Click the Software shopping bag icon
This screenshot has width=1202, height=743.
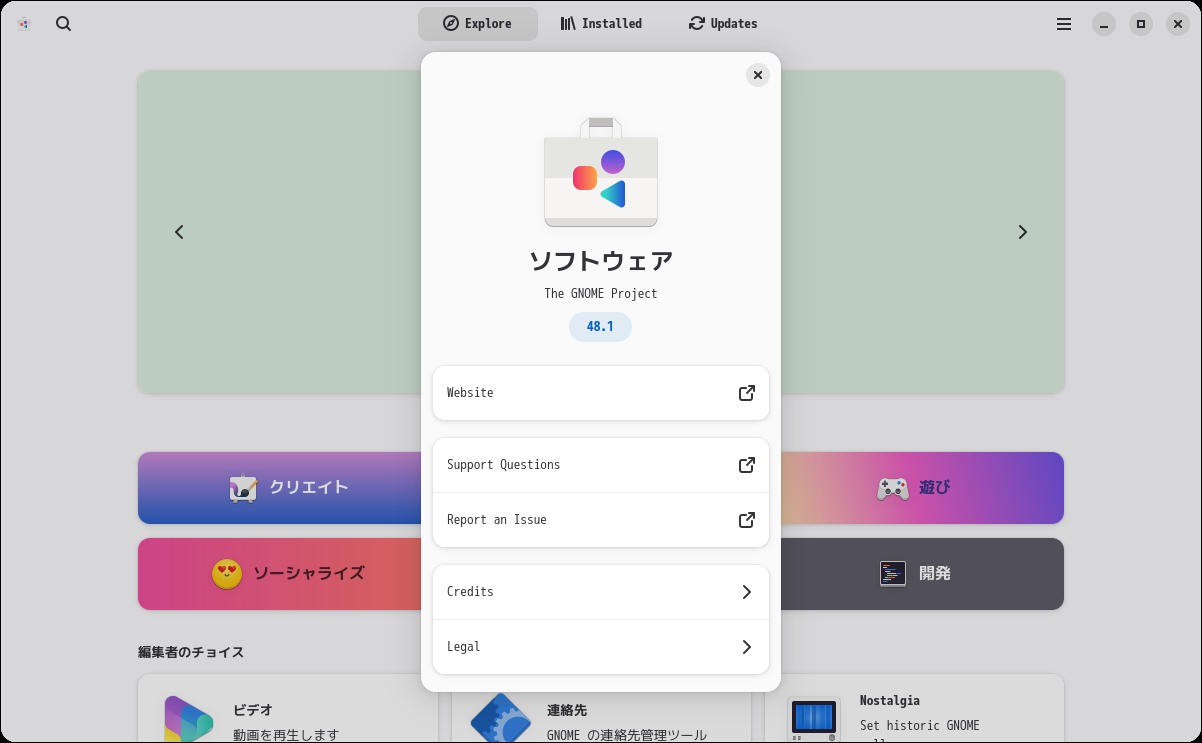click(601, 172)
